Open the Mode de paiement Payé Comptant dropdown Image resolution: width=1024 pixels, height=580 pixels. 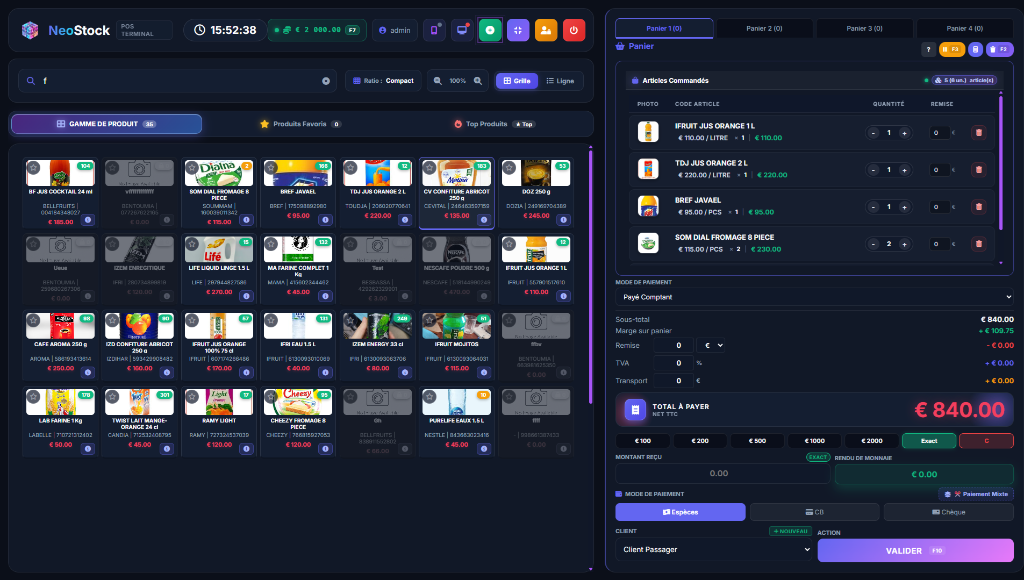click(814, 297)
